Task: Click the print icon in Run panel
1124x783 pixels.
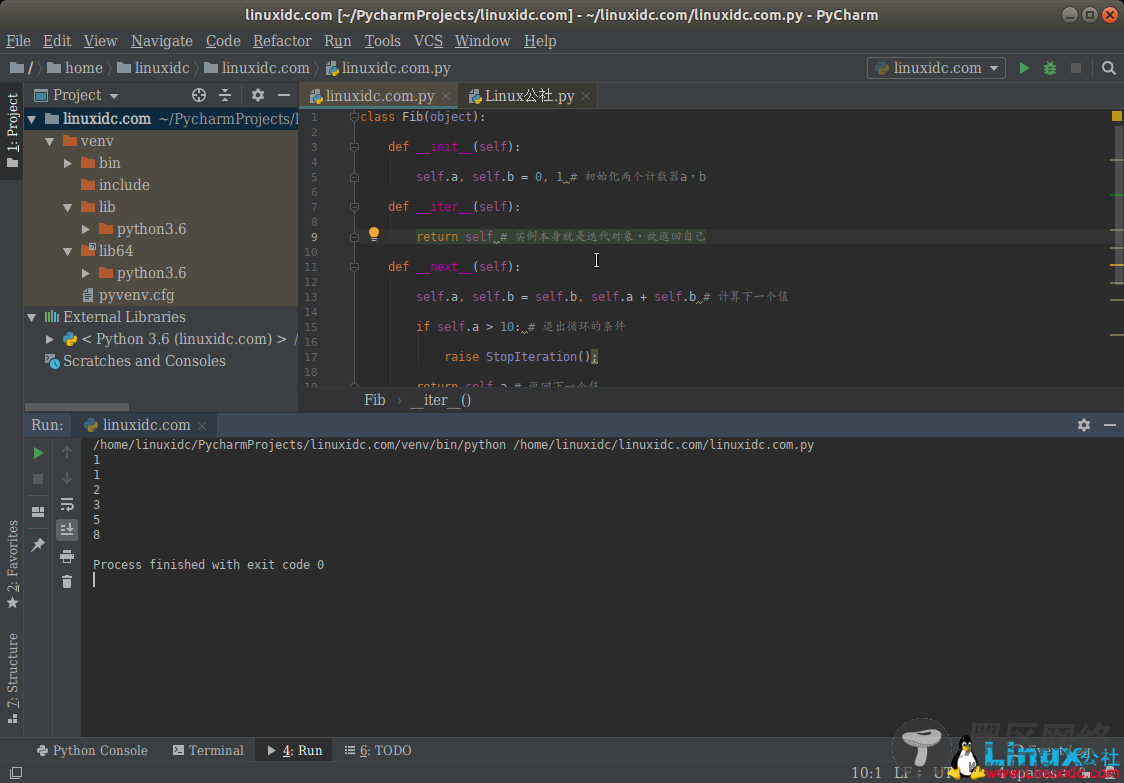Action: coord(67,556)
